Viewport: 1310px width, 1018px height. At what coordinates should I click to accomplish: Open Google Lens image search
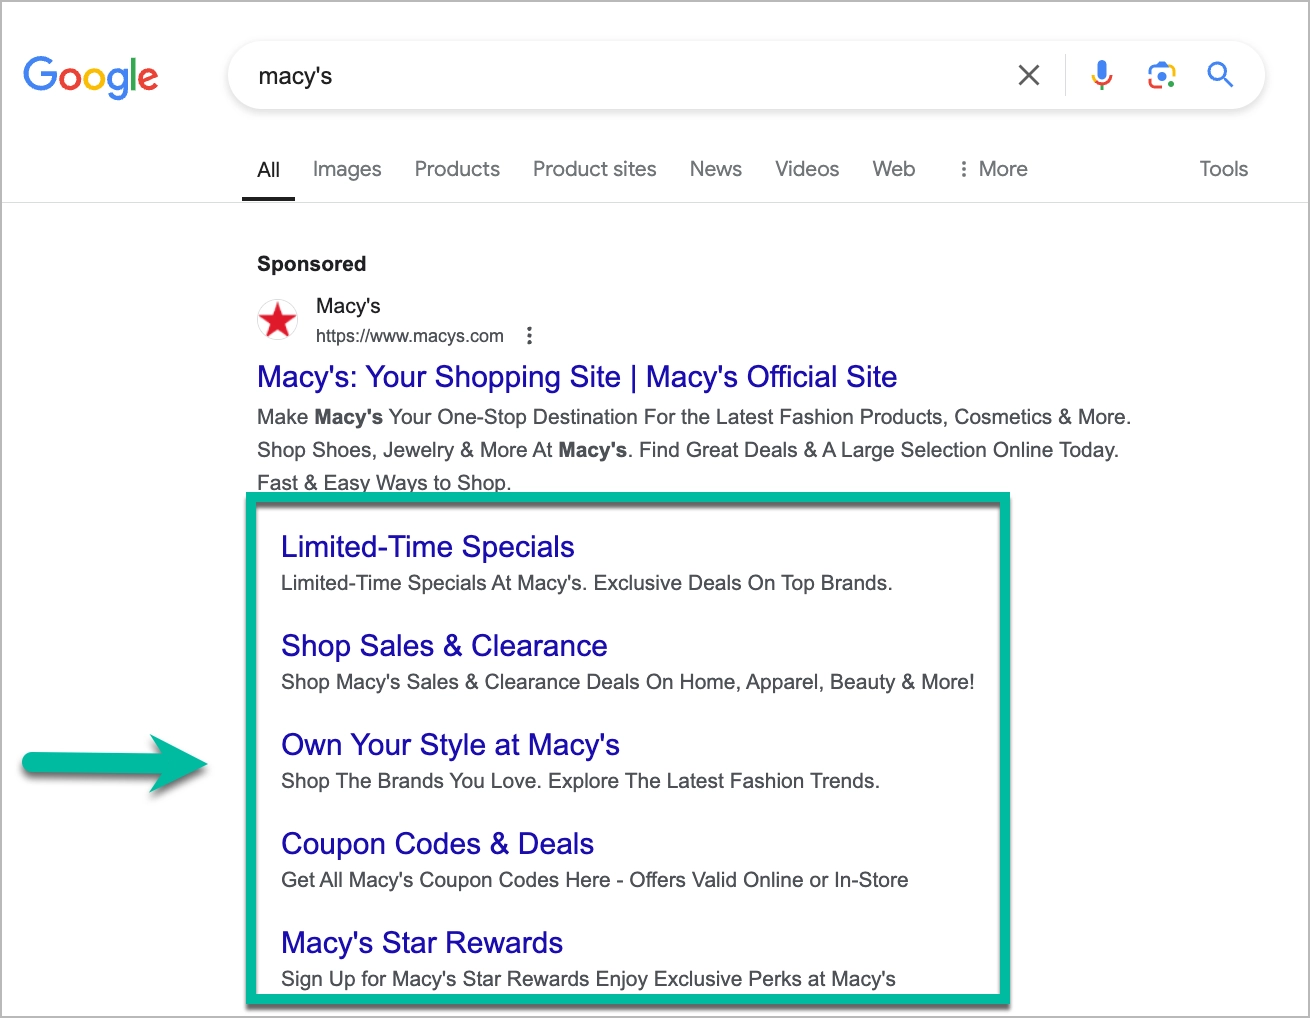1160,74
